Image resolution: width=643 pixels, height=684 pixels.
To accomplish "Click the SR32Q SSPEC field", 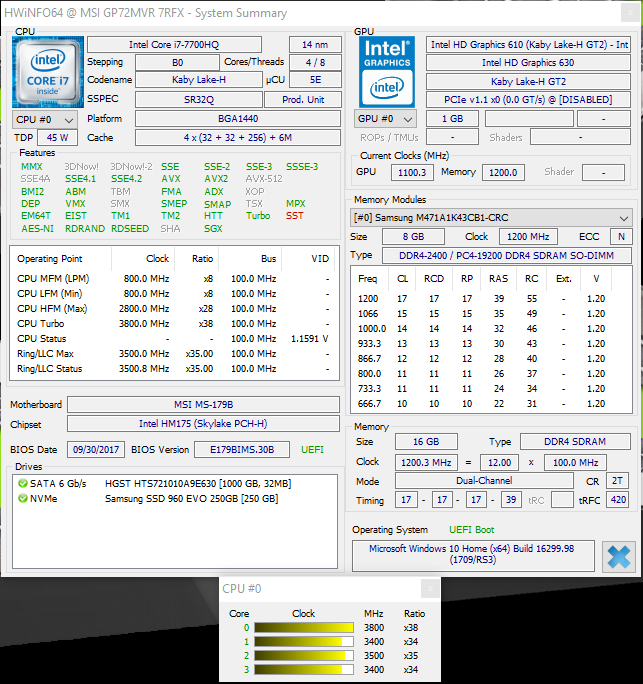I will (x=199, y=99).
